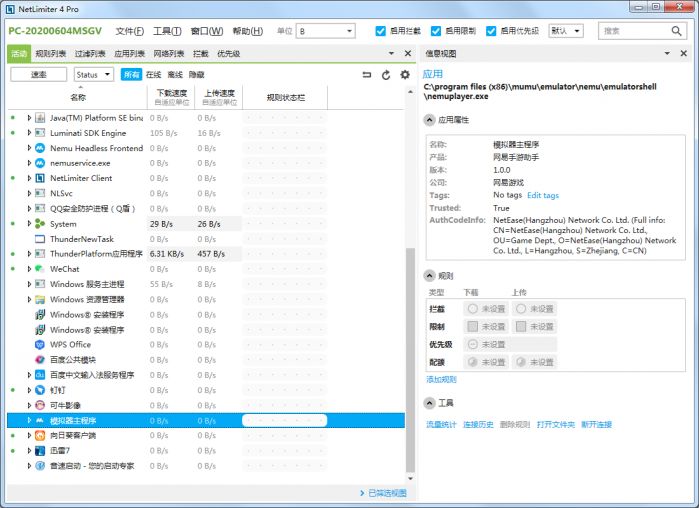Click the Java(TM) Platform SE binary icon
699x508 pixels.
tap(40, 118)
